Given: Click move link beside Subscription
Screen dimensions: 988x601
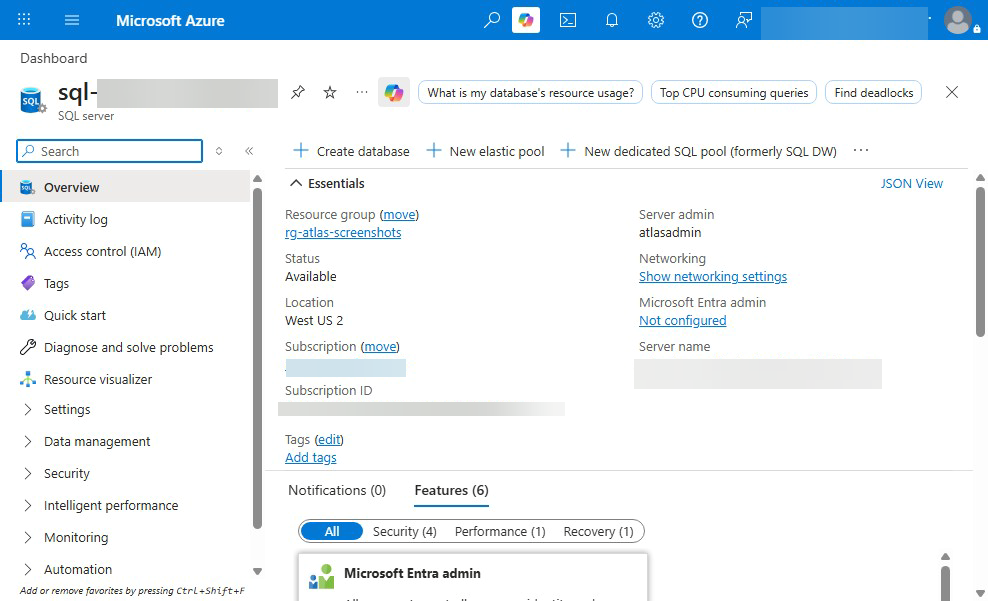Looking at the screenshot, I should (x=380, y=346).
